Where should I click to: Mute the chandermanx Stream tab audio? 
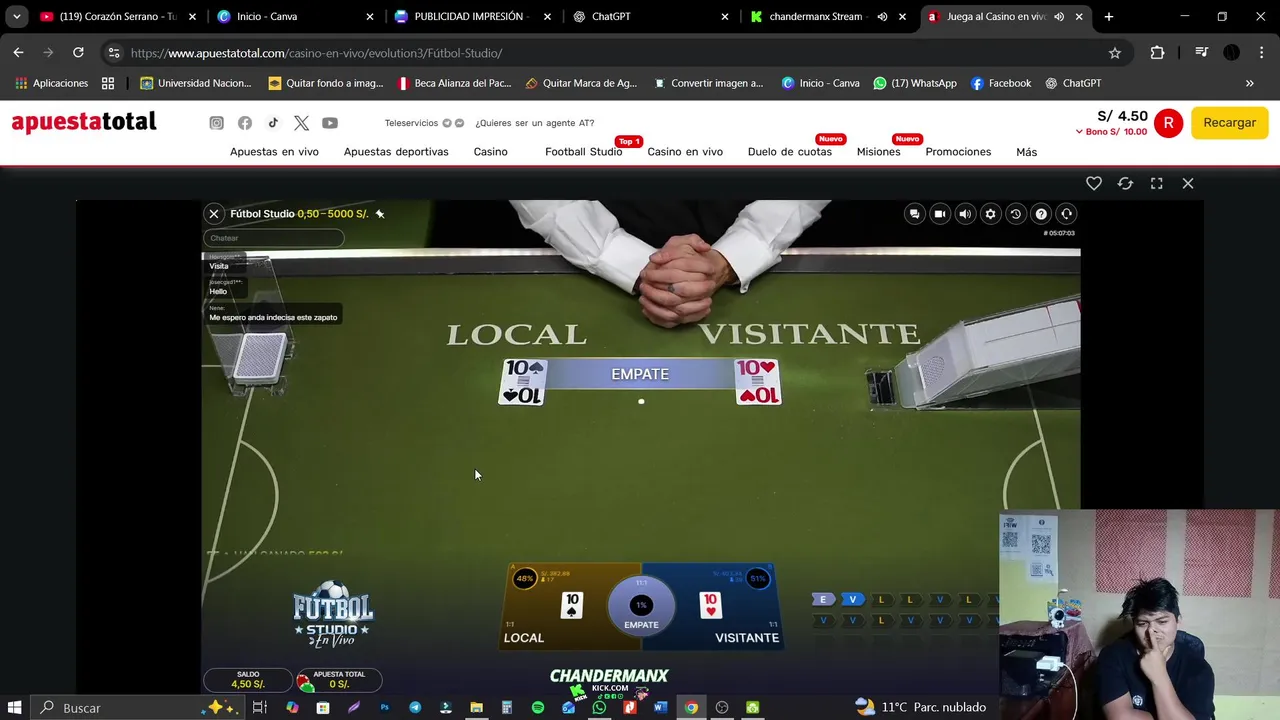(882, 16)
